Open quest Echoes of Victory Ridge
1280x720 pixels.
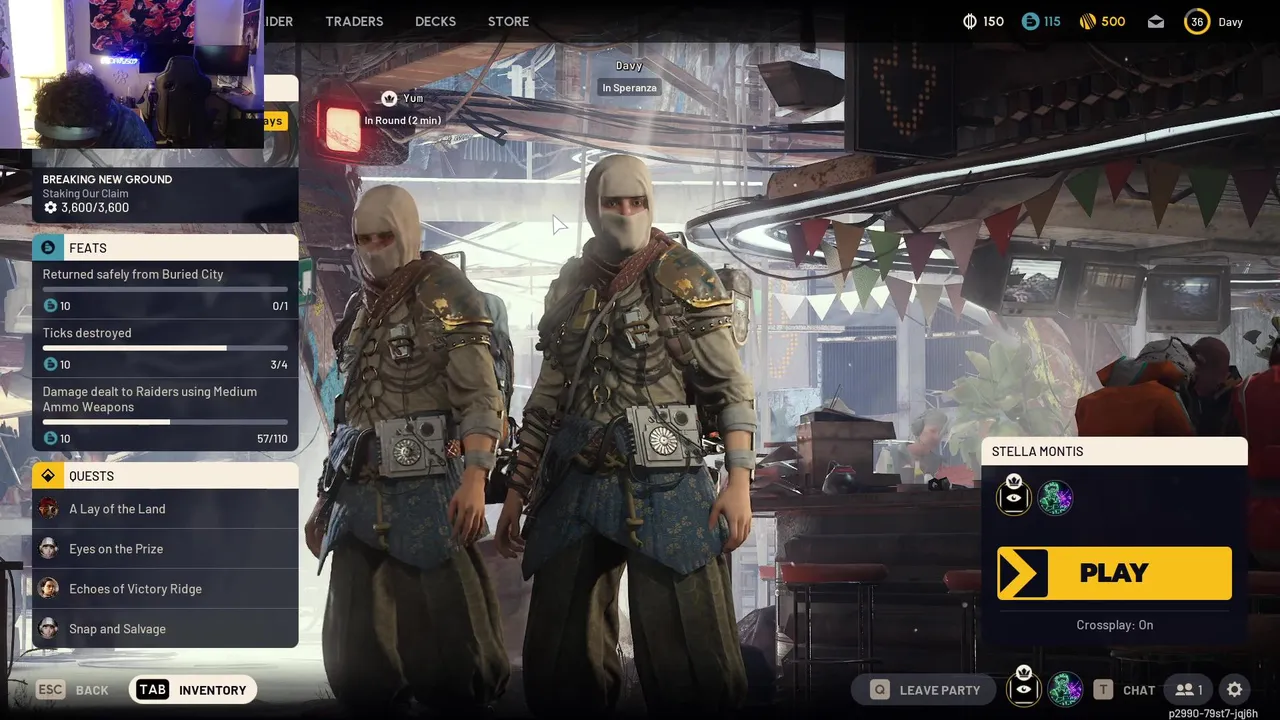click(165, 589)
